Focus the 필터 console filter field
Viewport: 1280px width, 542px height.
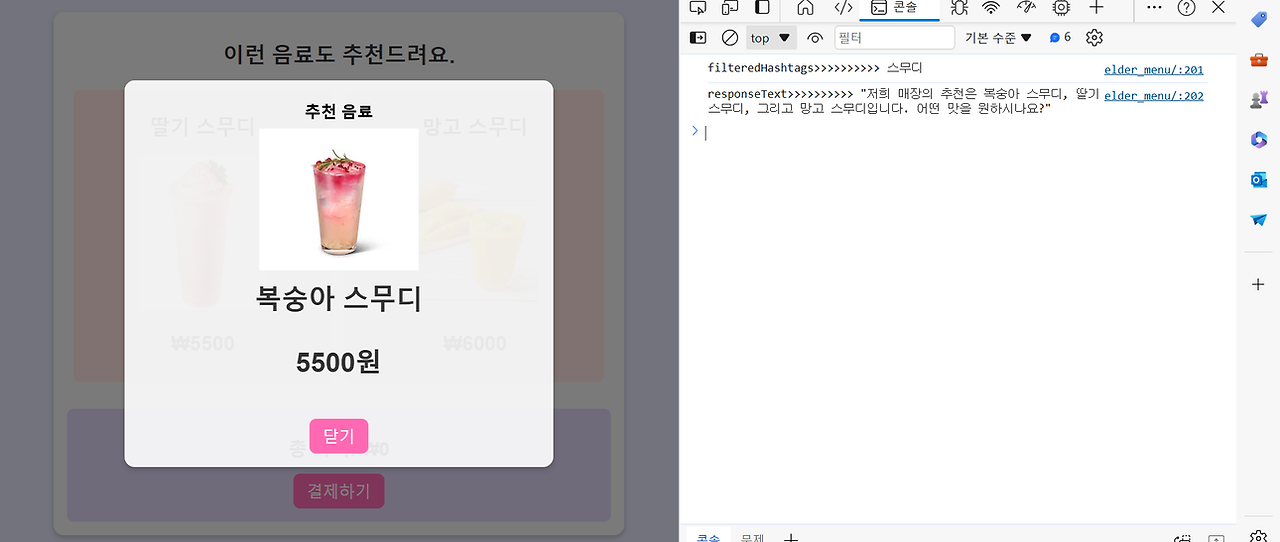pyautogui.click(x=895, y=38)
